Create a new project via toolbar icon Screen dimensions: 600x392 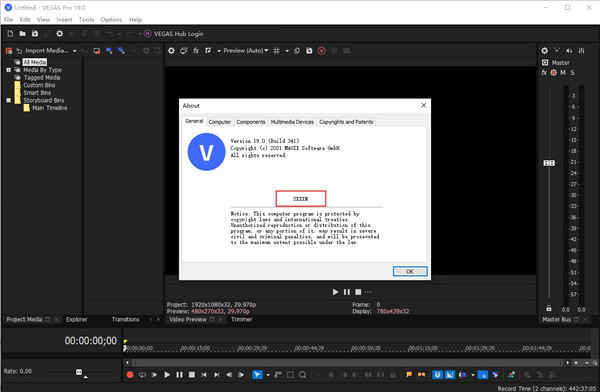(x=10, y=34)
